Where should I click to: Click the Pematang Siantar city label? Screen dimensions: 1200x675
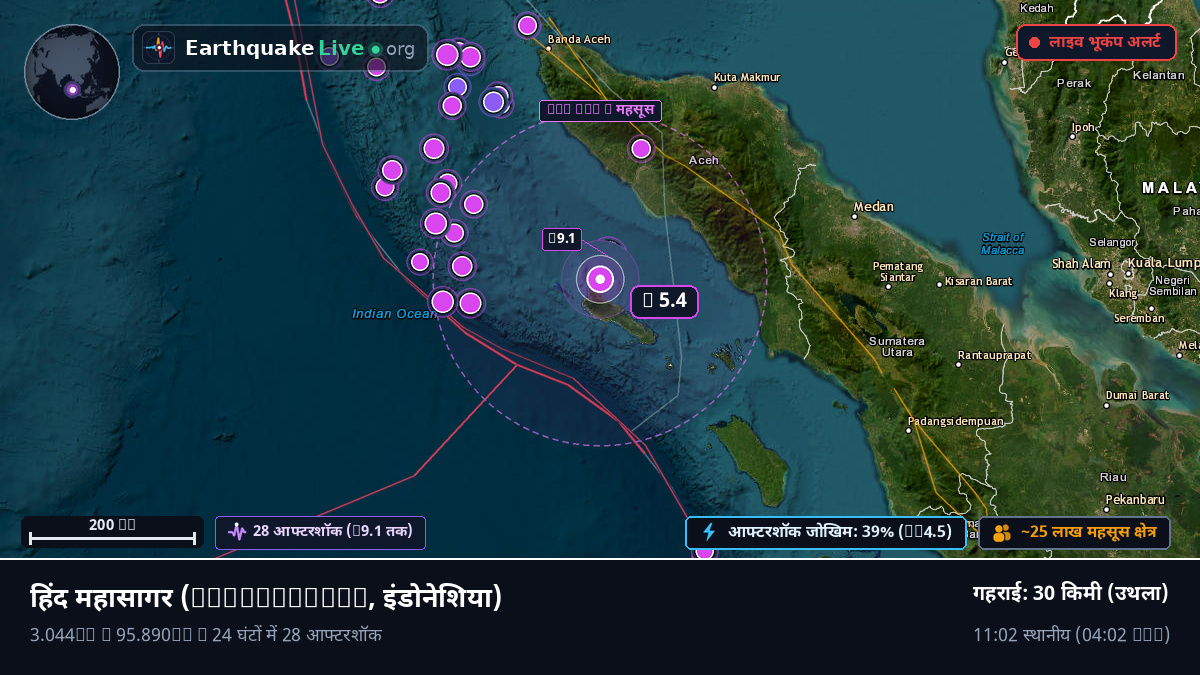click(897, 271)
